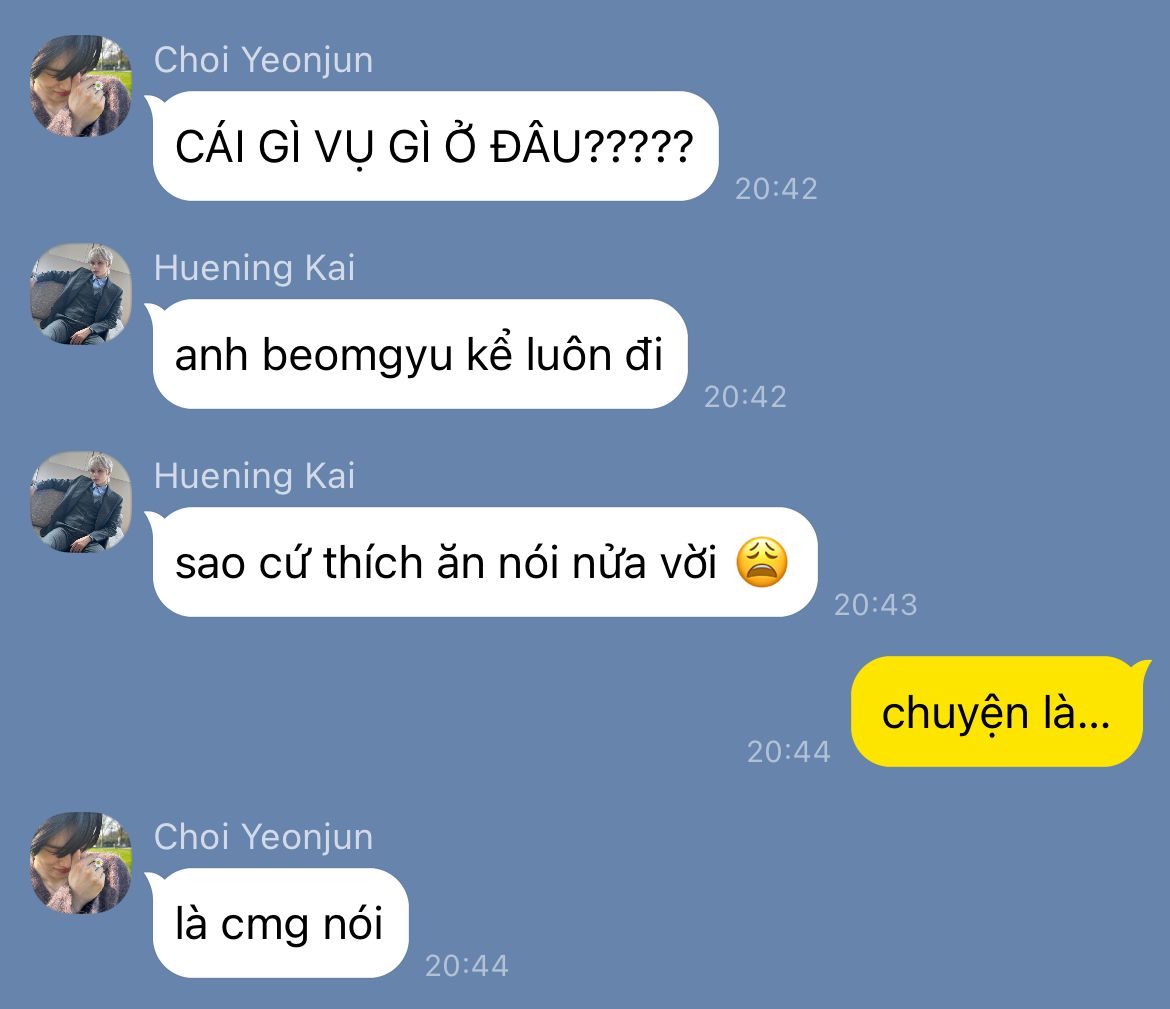Click the weary face emoji in message
Viewport: 1170px width, 1009px height.
pyautogui.click(x=762, y=562)
